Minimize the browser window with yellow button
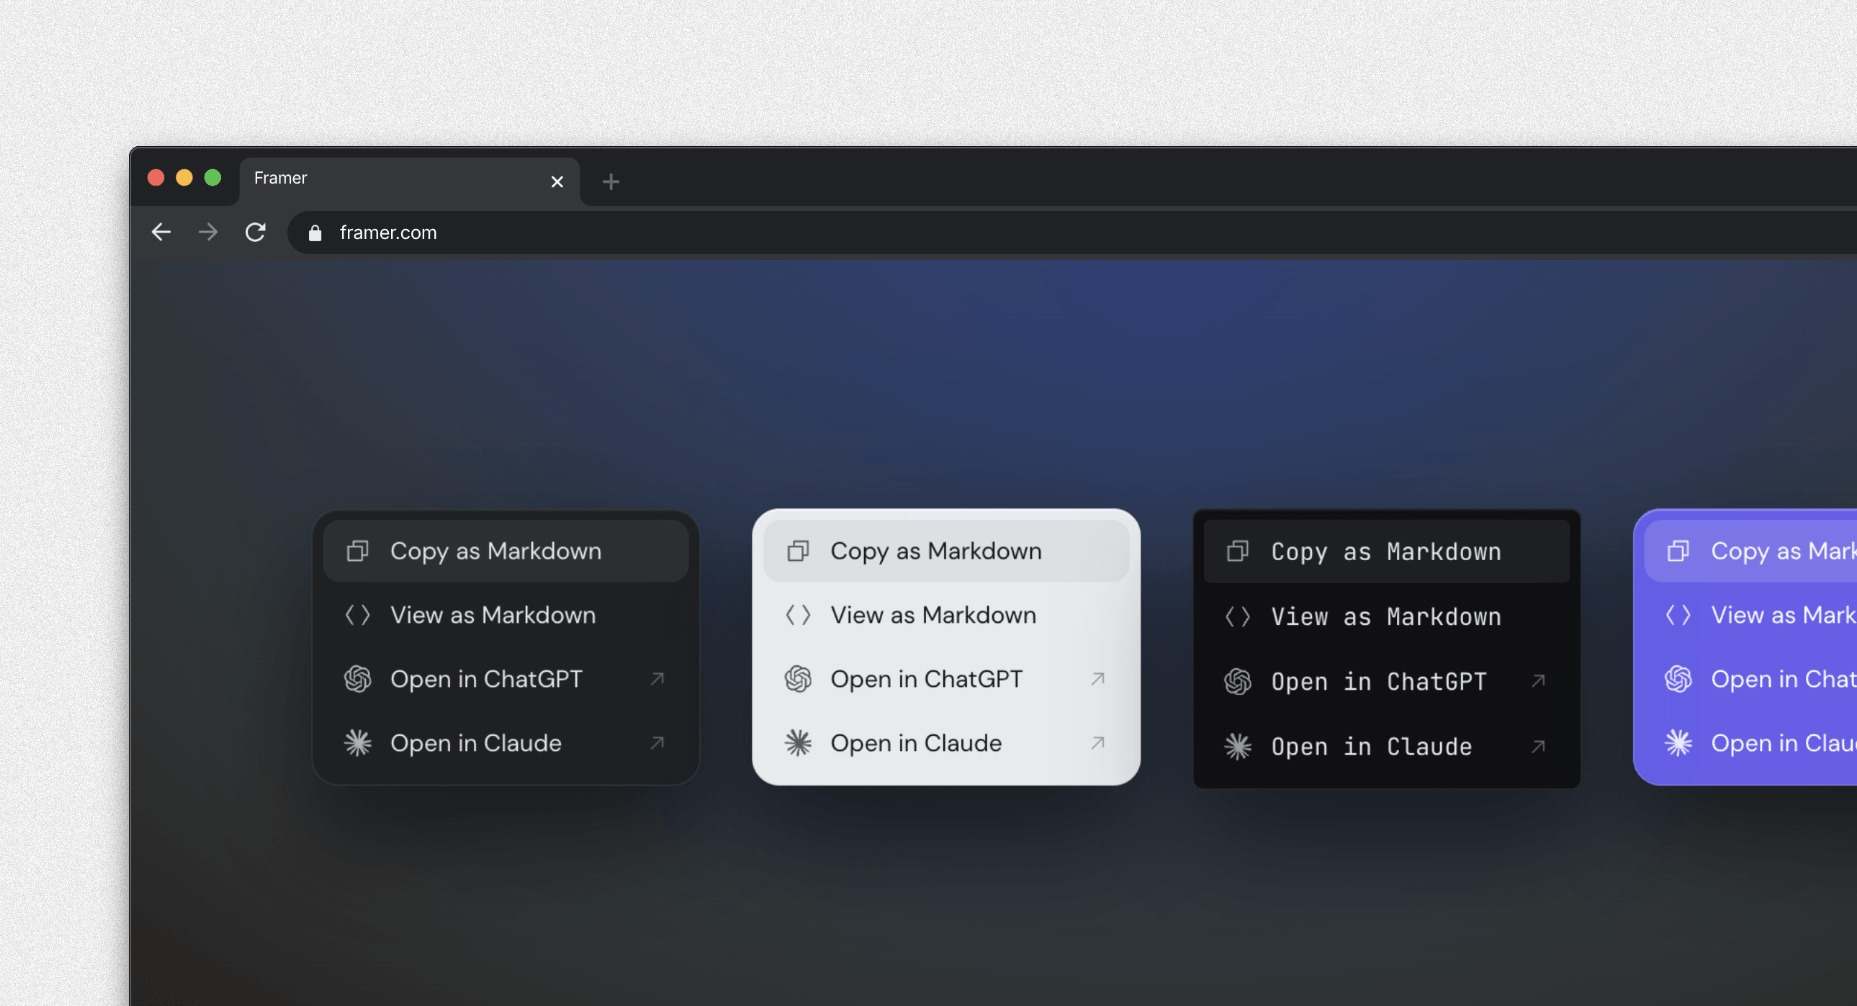The width and height of the screenshot is (1857, 1006). [184, 178]
